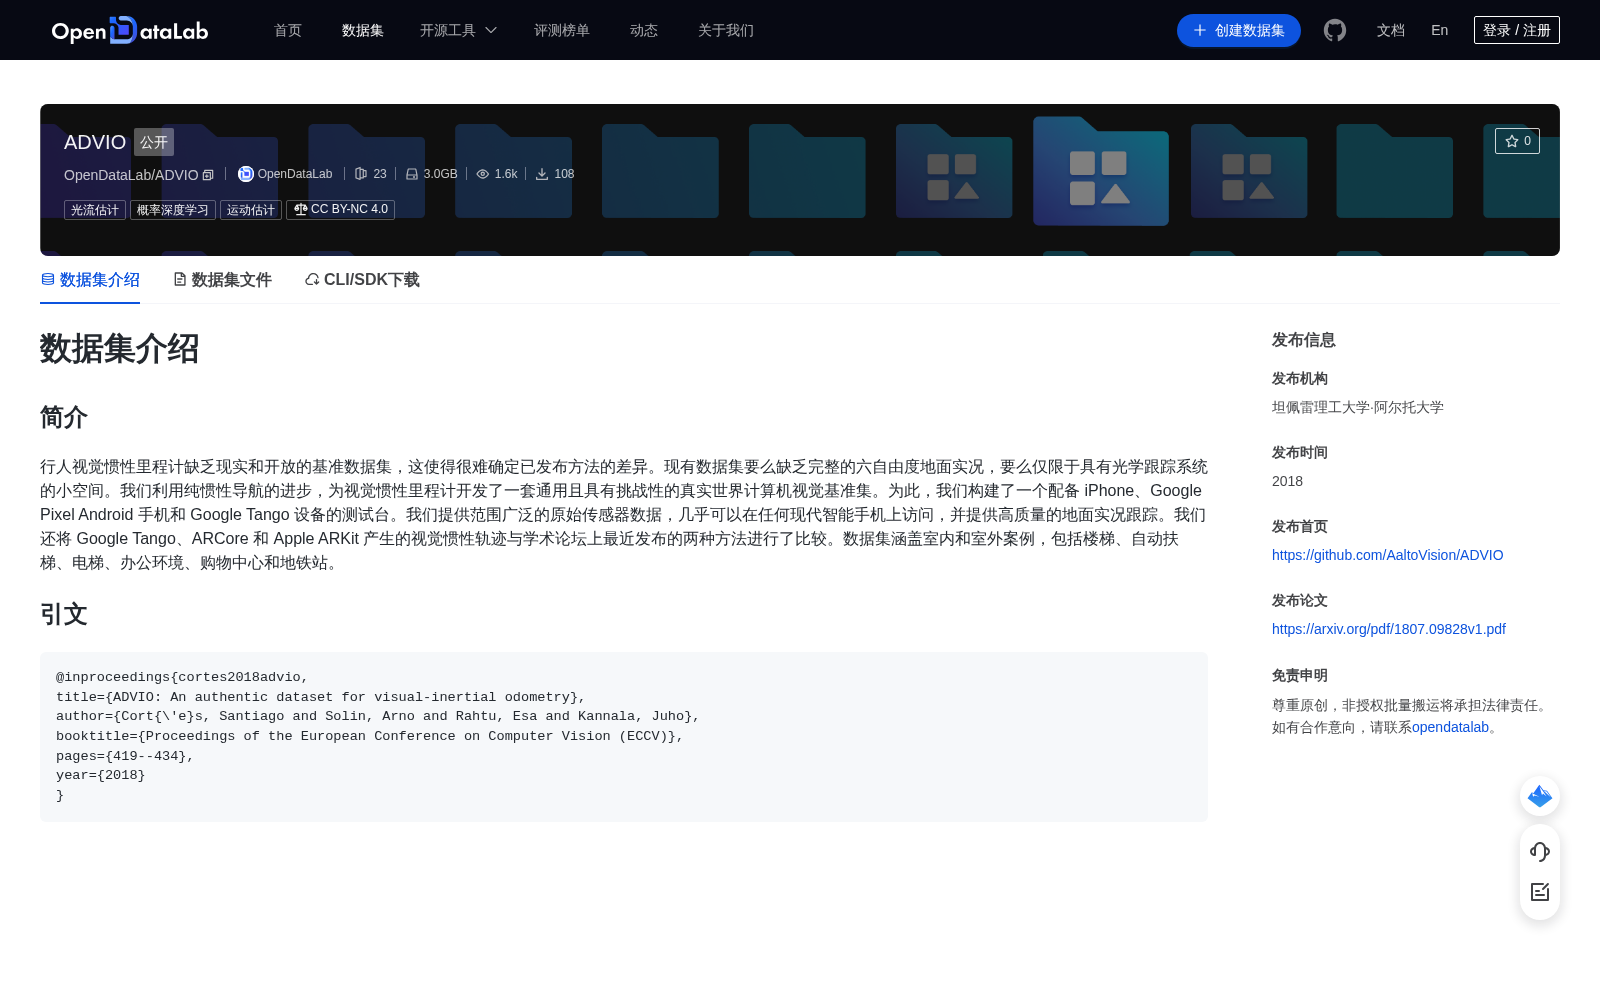Screen dimensions: 1600x1000
Task: Click the download count icon 108
Action: pyautogui.click(x=542, y=174)
